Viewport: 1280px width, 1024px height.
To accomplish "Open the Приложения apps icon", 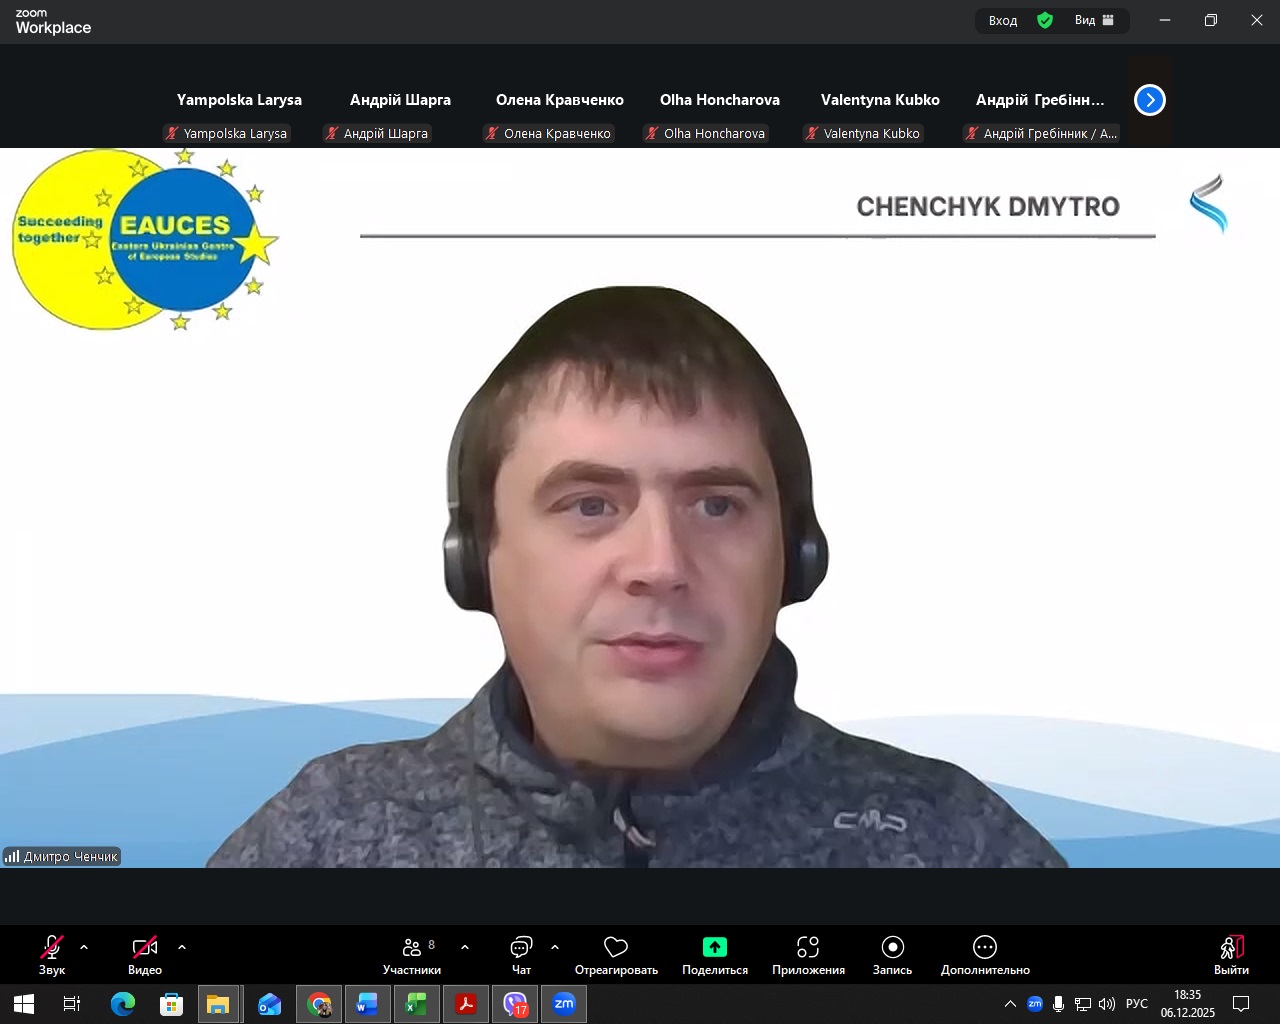I will [808, 947].
